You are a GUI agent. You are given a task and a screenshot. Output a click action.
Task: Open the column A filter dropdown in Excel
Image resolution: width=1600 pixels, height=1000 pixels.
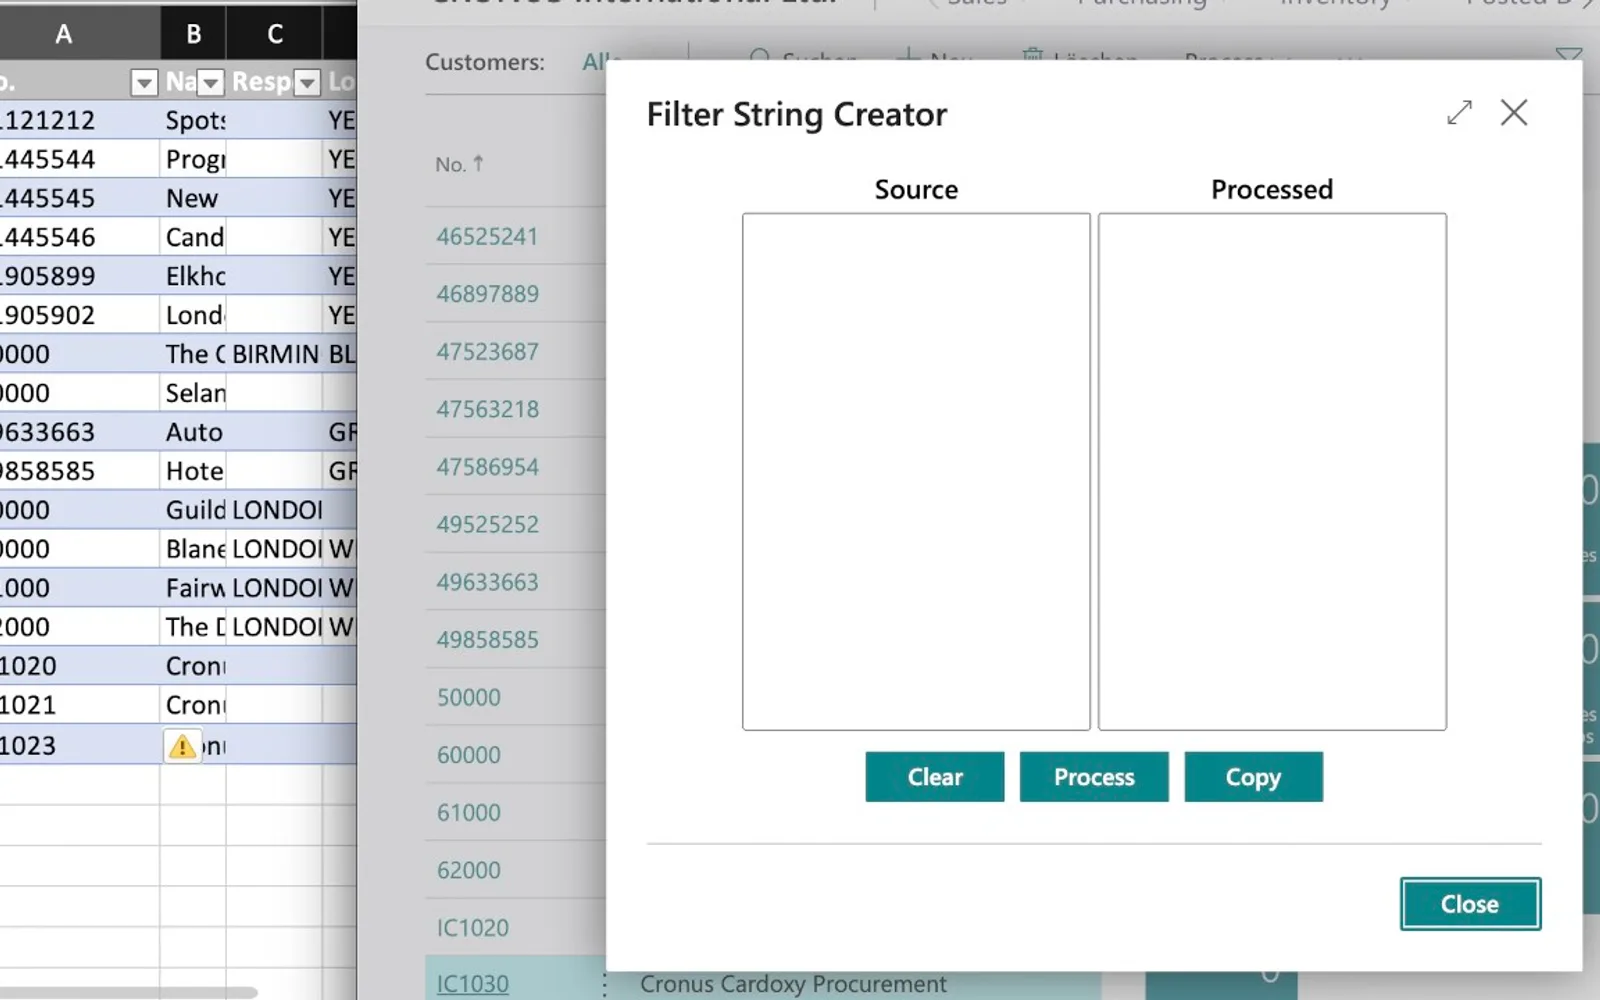pos(144,82)
